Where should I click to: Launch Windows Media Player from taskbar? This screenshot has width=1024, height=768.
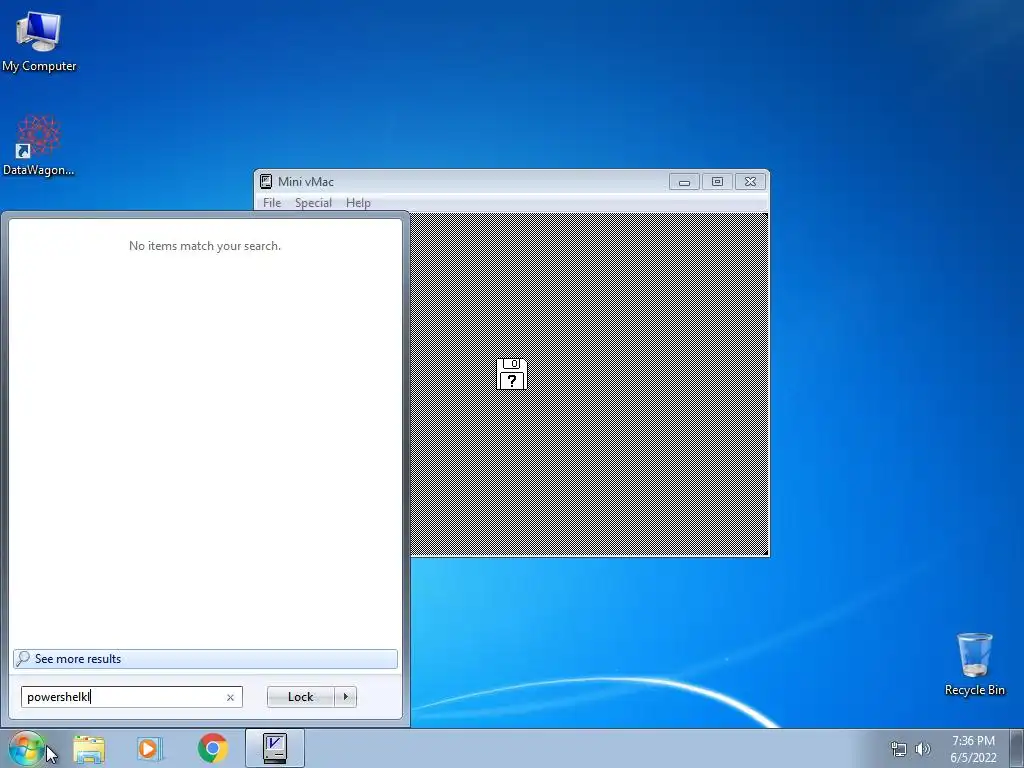(x=150, y=749)
